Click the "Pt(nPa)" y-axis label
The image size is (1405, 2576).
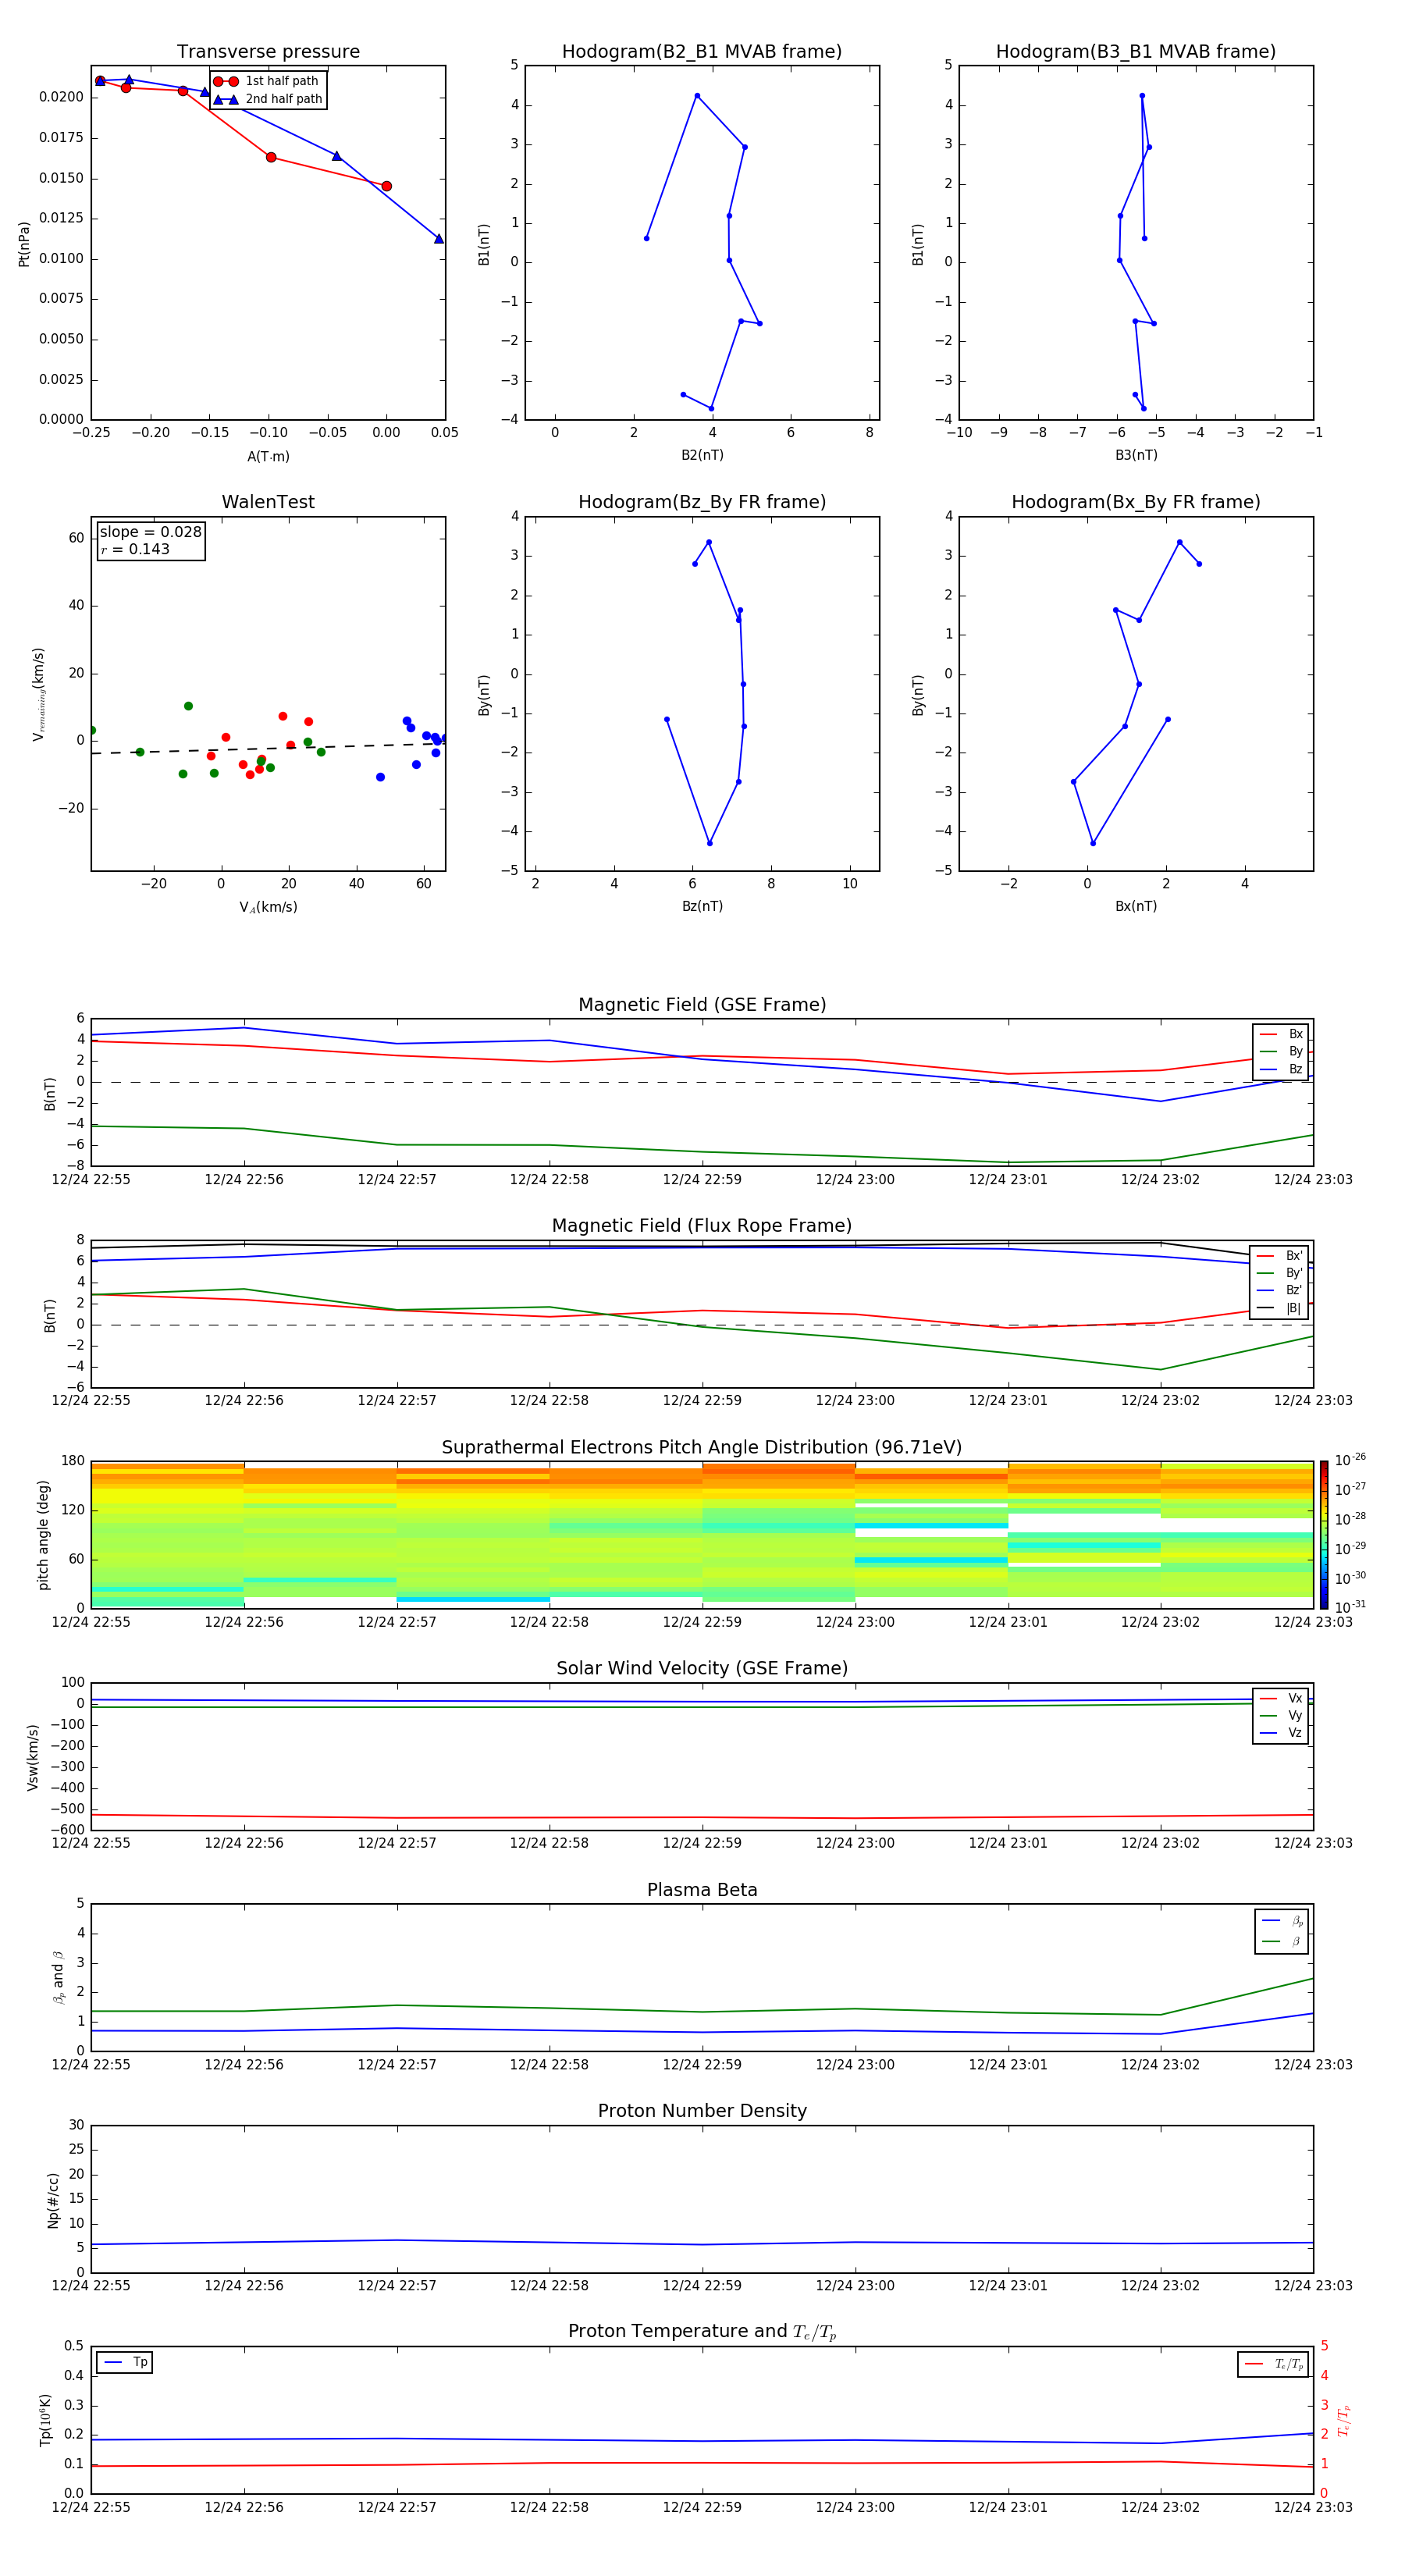point(24,244)
